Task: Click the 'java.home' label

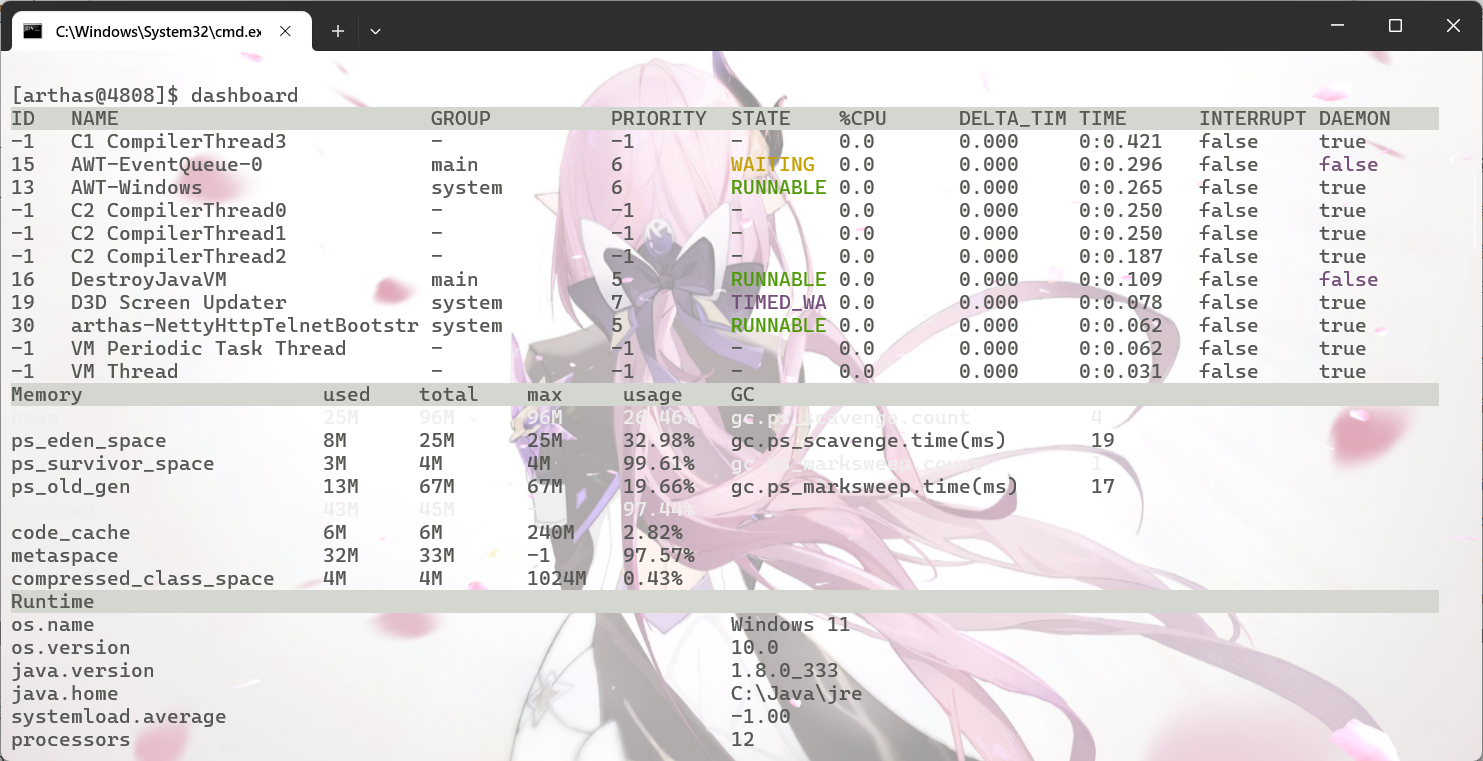Action: coord(65,694)
